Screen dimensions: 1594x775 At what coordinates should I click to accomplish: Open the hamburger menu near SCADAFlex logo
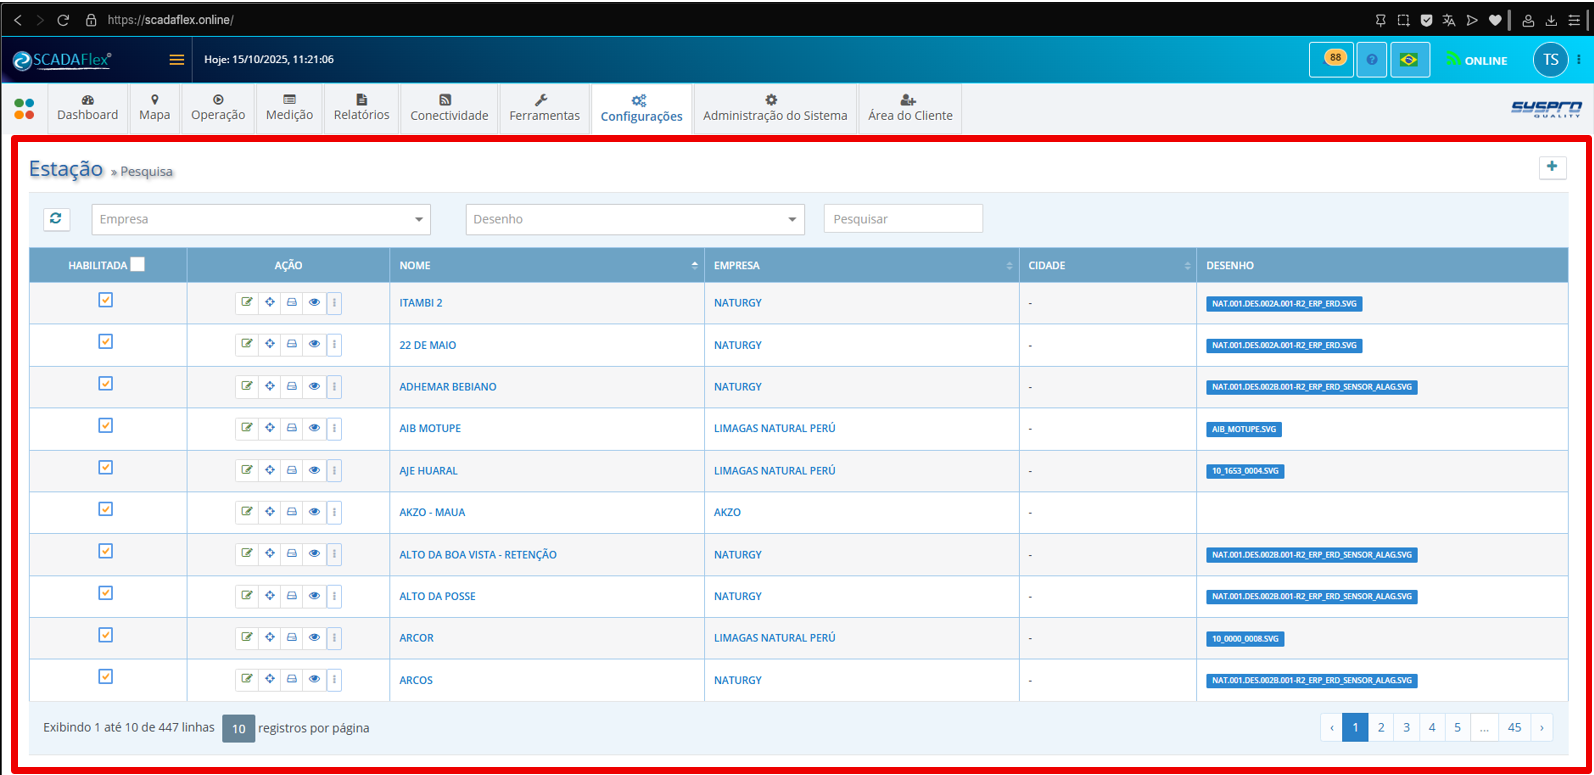(x=177, y=60)
